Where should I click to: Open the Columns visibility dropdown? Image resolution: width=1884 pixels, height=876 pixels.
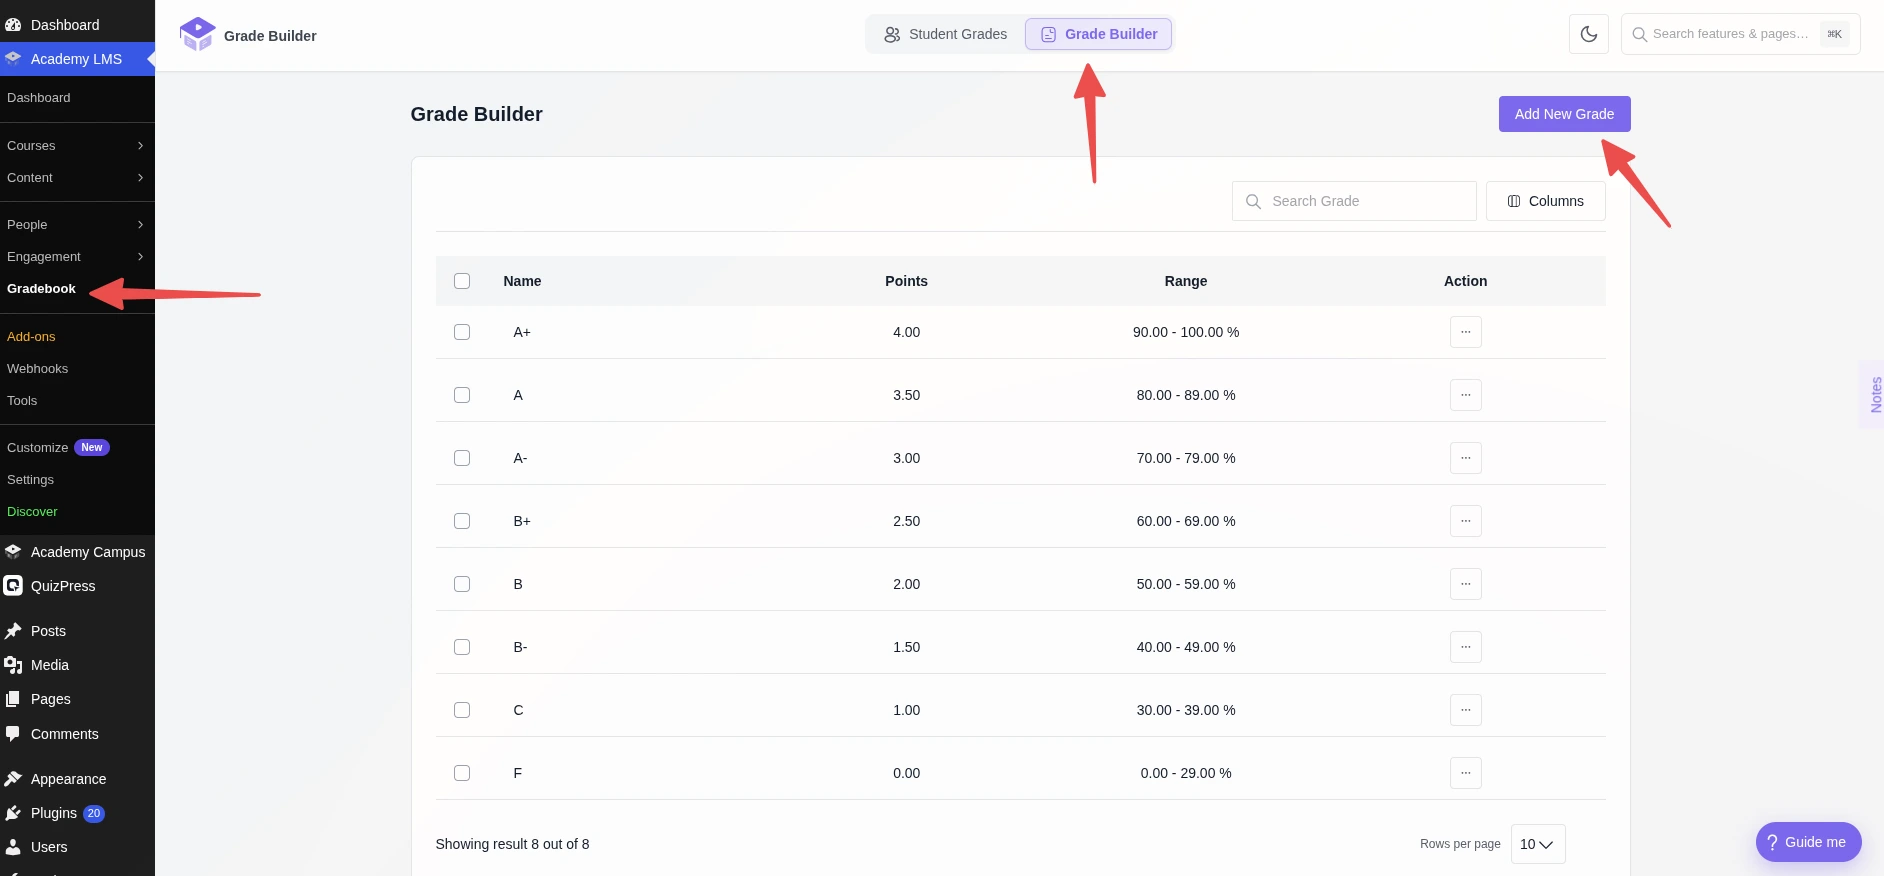click(1545, 201)
